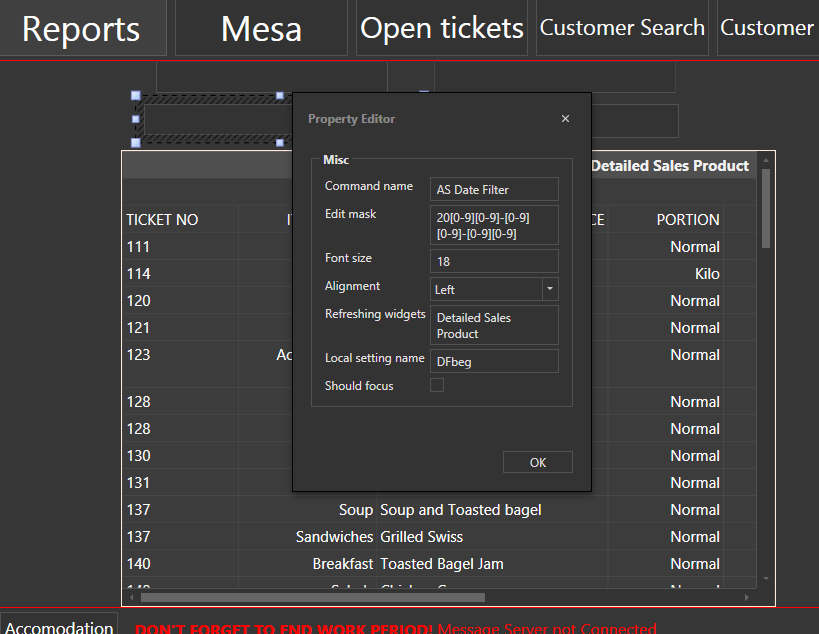Switch to the Mesa screen

261,28
